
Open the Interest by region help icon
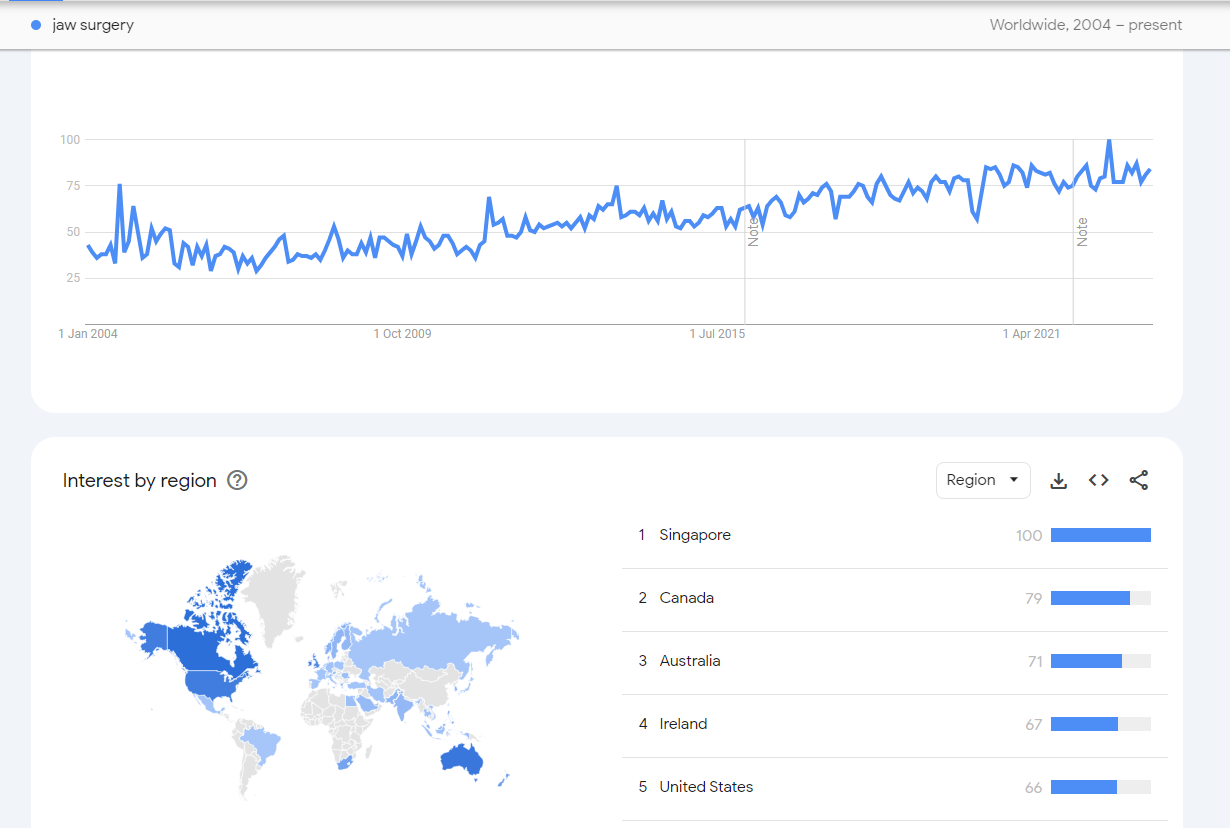pos(237,481)
